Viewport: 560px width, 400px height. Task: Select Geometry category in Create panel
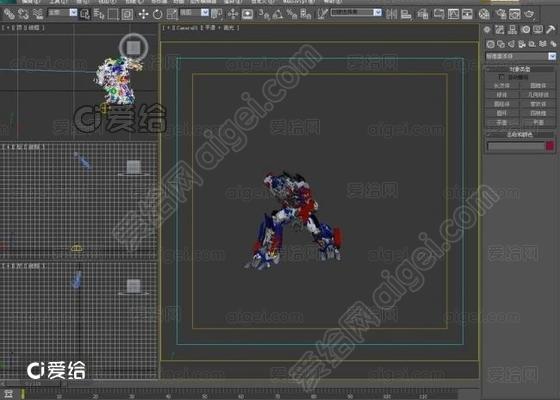pyautogui.click(x=490, y=44)
